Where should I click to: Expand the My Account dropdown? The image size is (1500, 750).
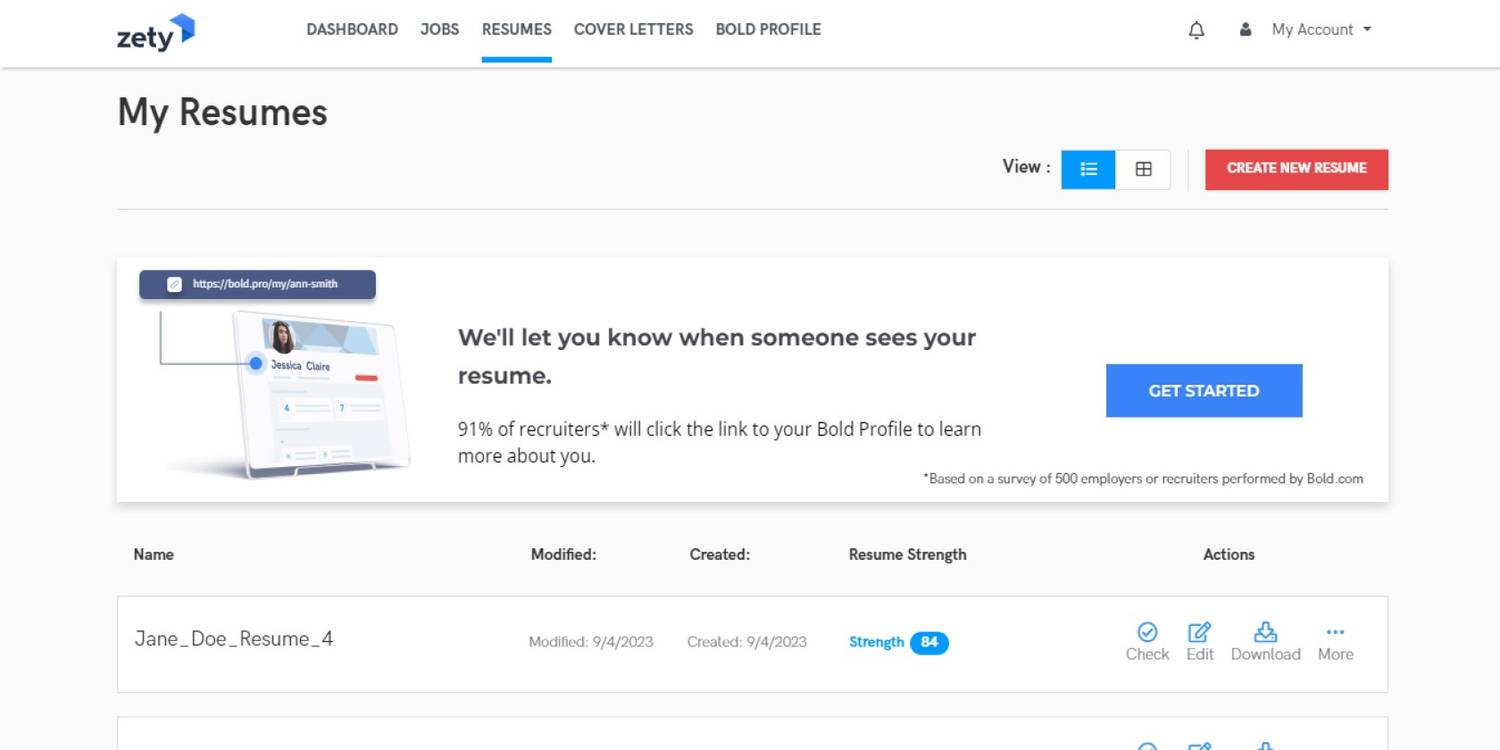click(x=1321, y=30)
